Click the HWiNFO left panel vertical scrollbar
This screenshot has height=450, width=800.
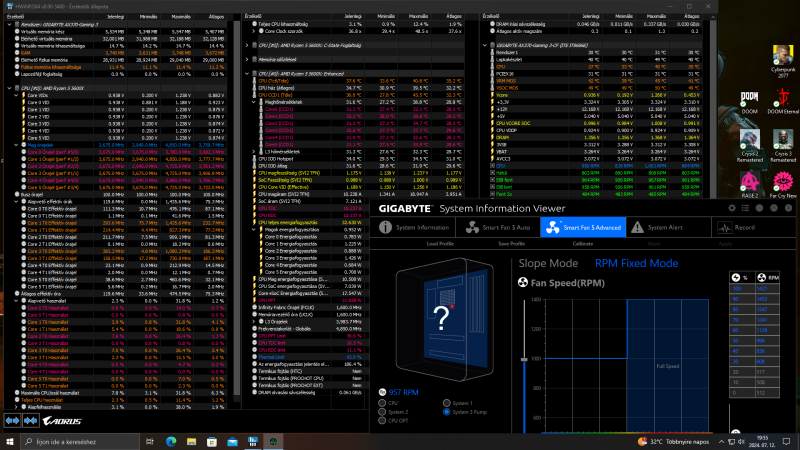pyautogui.click(x=237, y=208)
